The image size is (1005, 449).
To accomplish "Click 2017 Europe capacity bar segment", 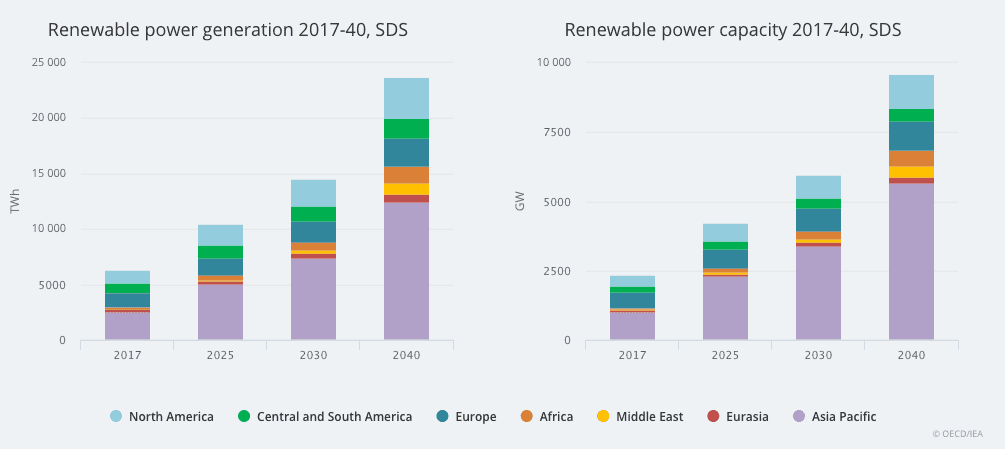I will (x=632, y=300).
